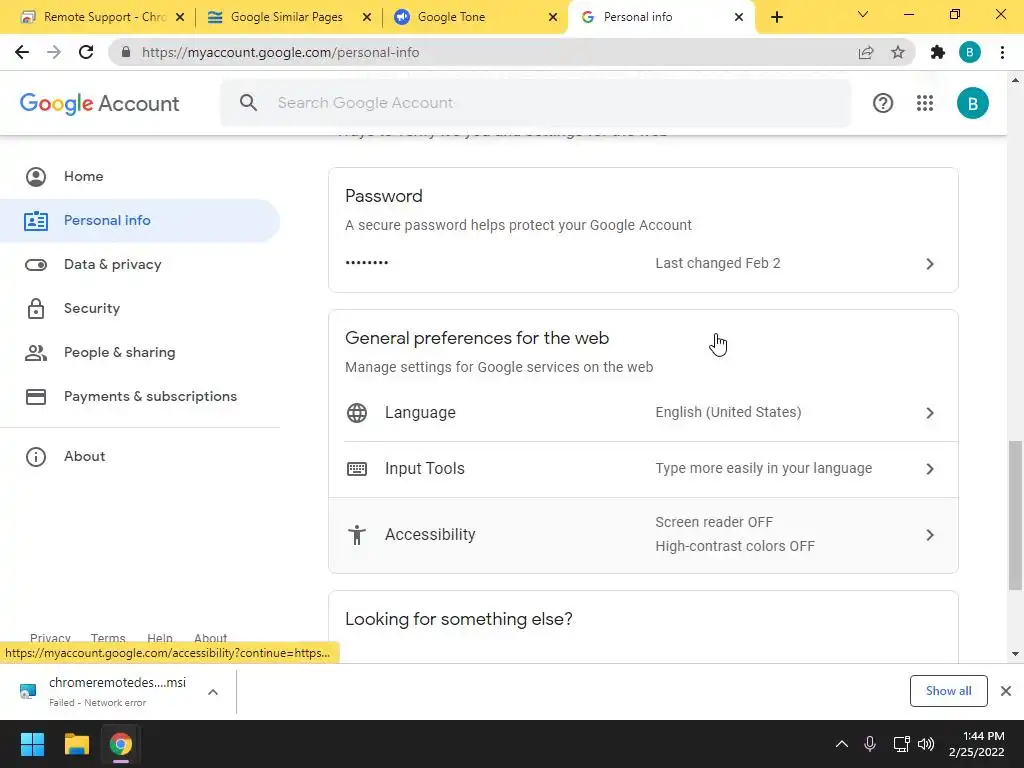Share this page via address bar icon
Screen dimensions: 1024x768
coord(866,52)
